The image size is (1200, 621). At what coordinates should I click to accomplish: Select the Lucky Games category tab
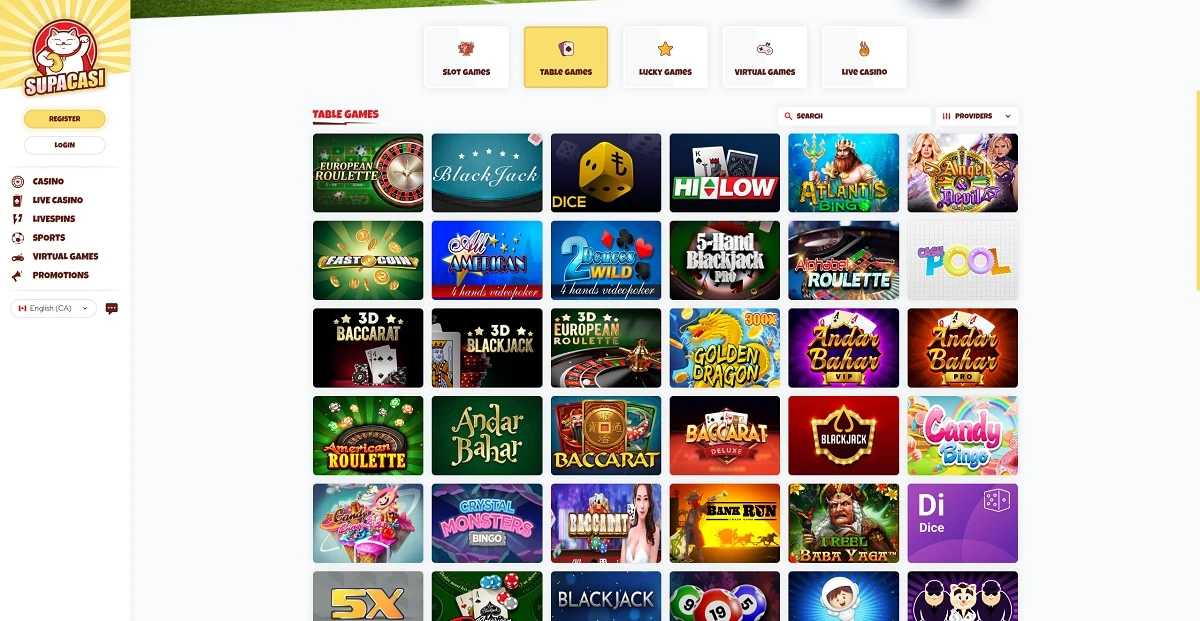click(665, 57)
